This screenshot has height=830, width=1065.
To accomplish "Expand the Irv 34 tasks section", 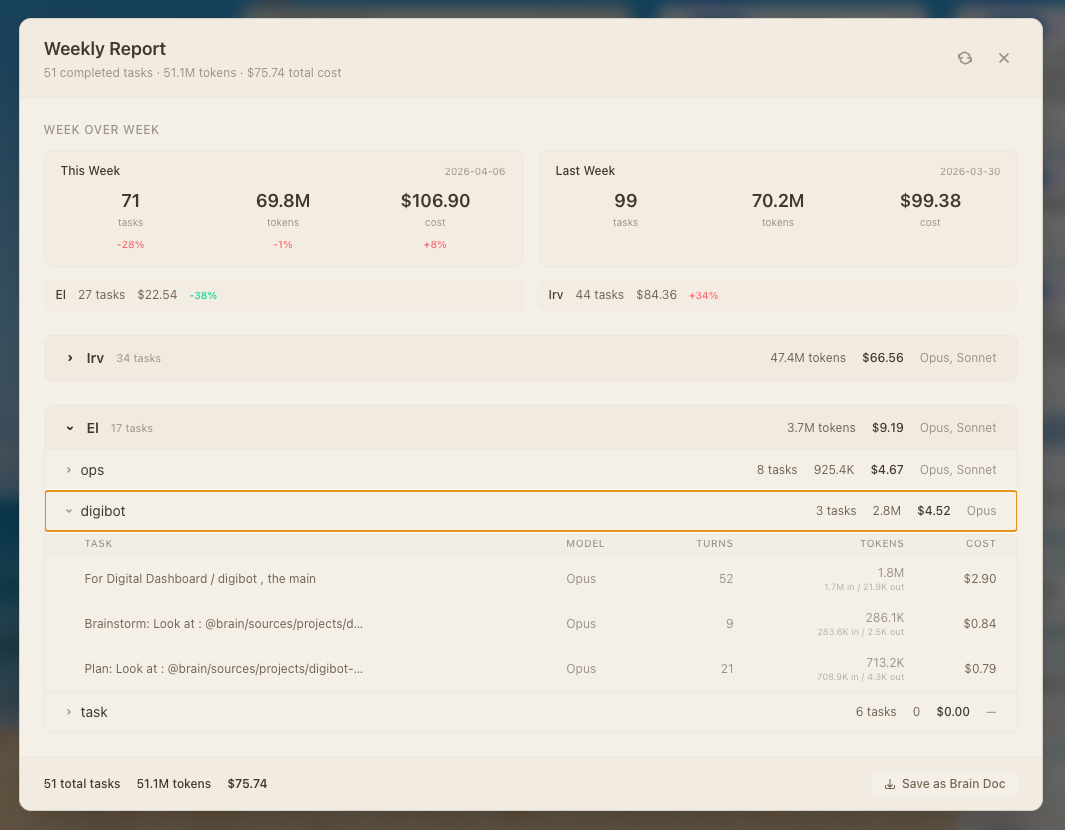I will (530, 358).
